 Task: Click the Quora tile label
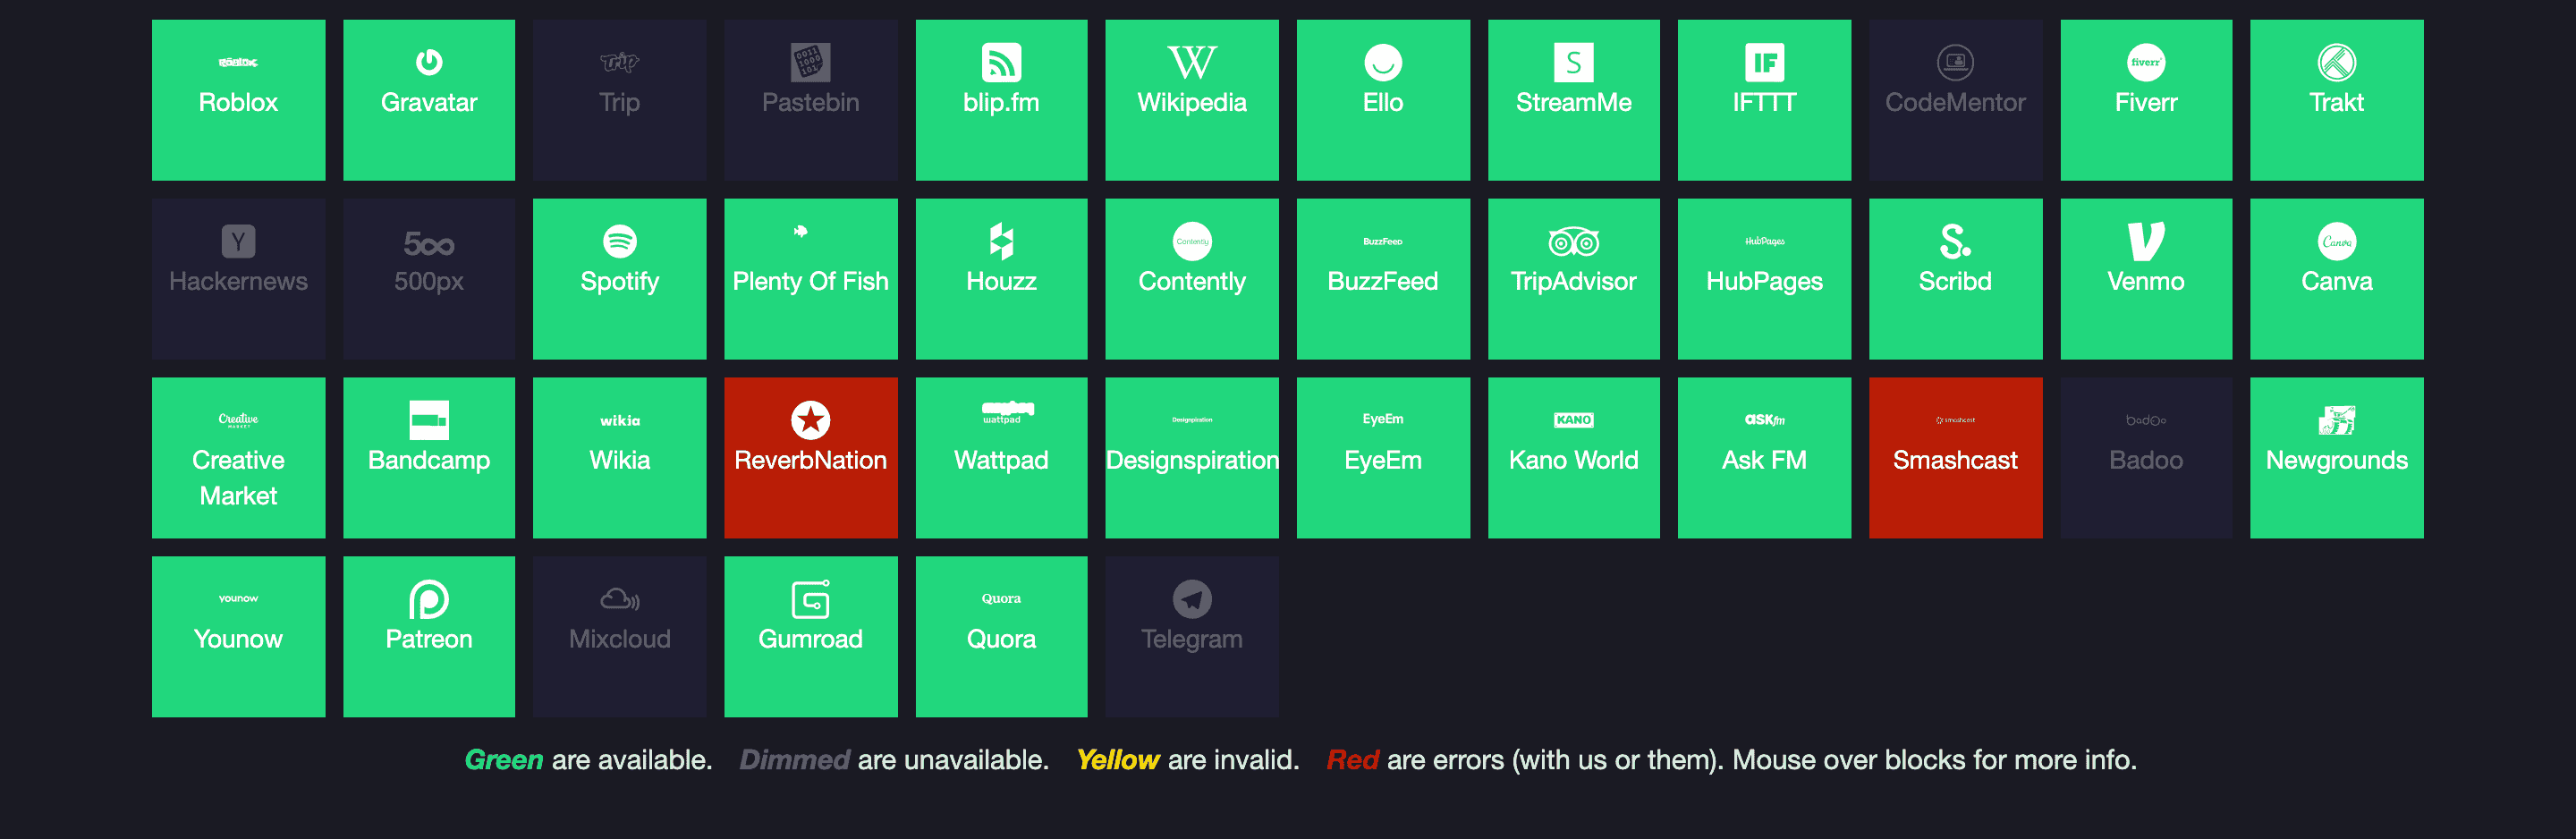tap(1000, 639)
